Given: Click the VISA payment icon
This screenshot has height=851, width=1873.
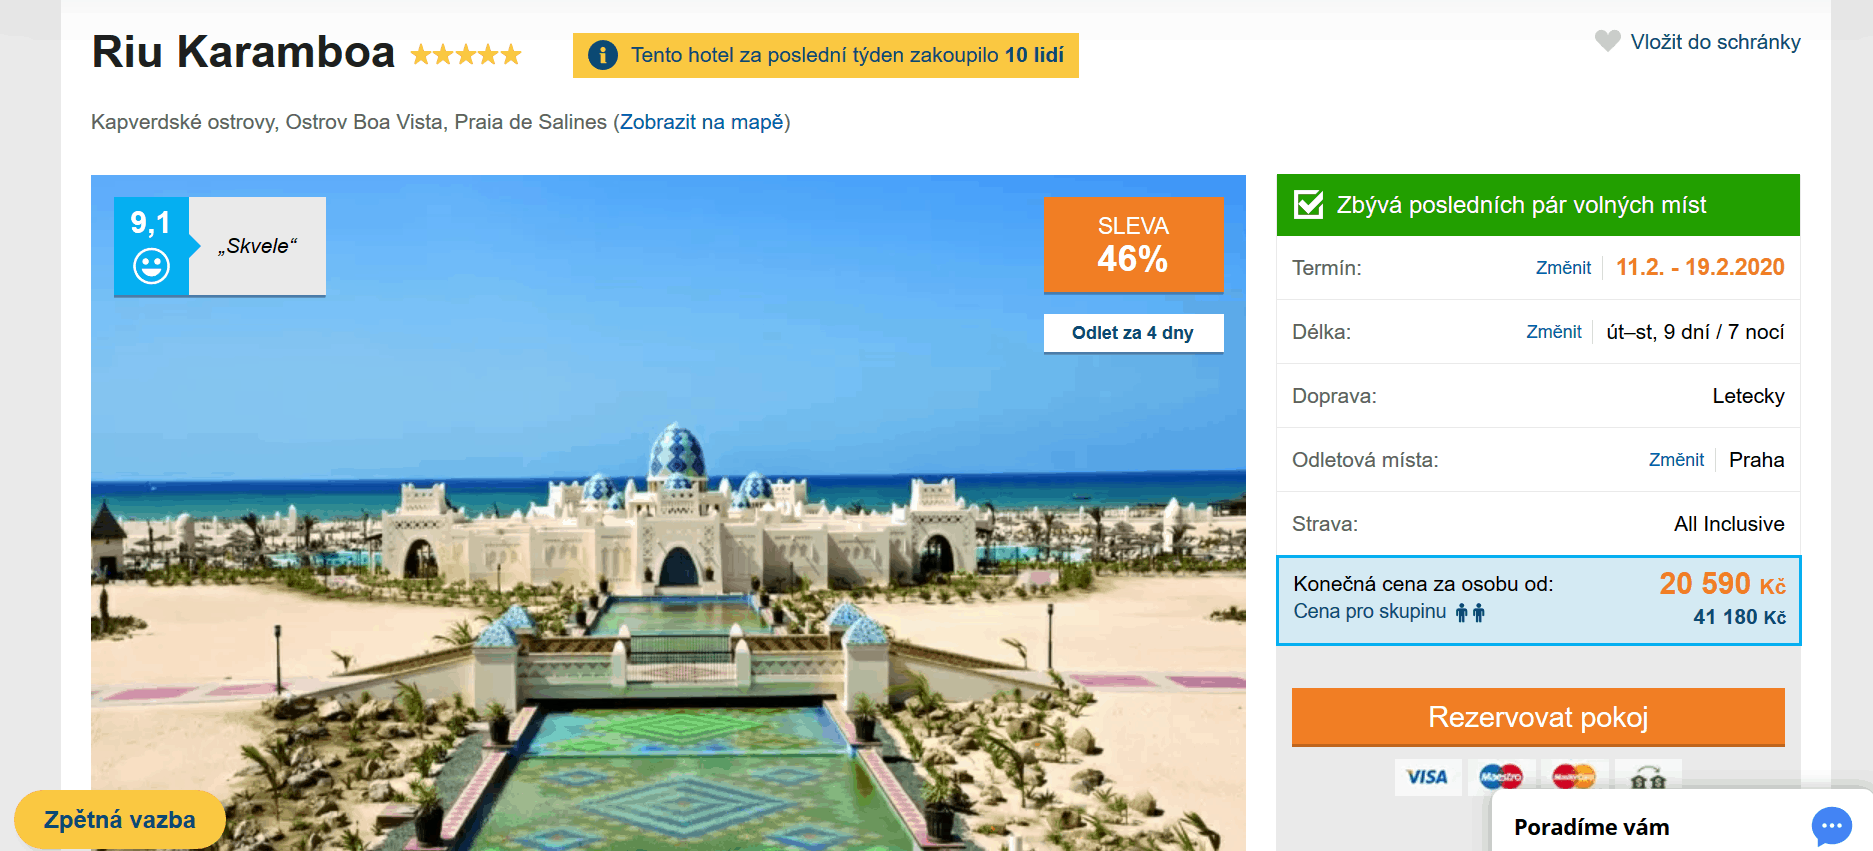Looking at the screenshot, I should (x=1427, y=777).
